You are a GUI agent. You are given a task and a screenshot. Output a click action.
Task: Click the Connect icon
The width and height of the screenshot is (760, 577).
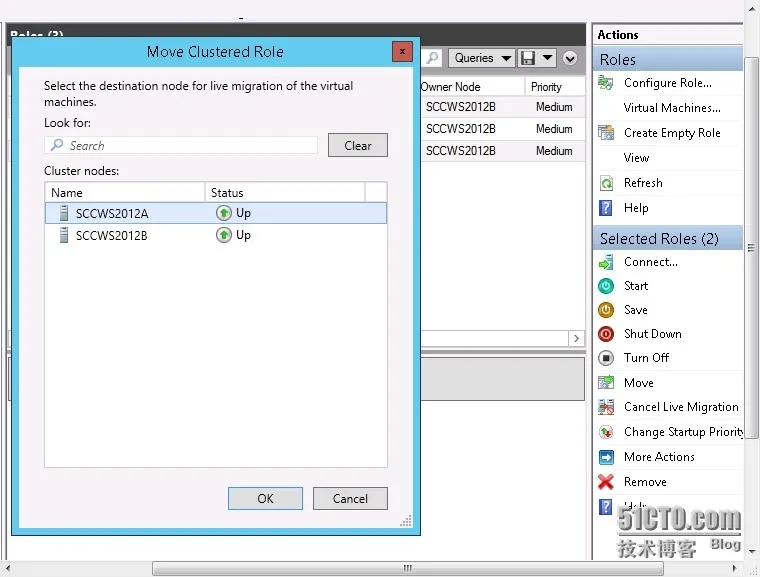605,262
